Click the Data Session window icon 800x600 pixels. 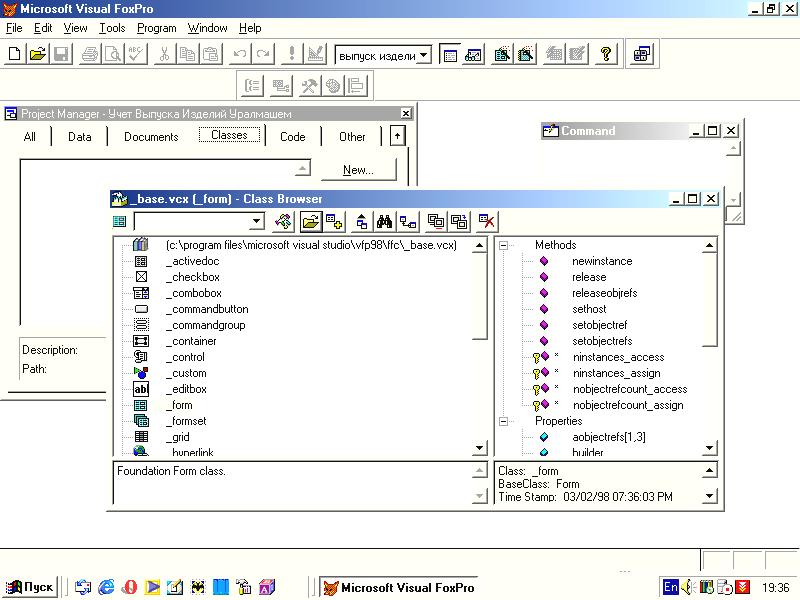pos(473,54)
